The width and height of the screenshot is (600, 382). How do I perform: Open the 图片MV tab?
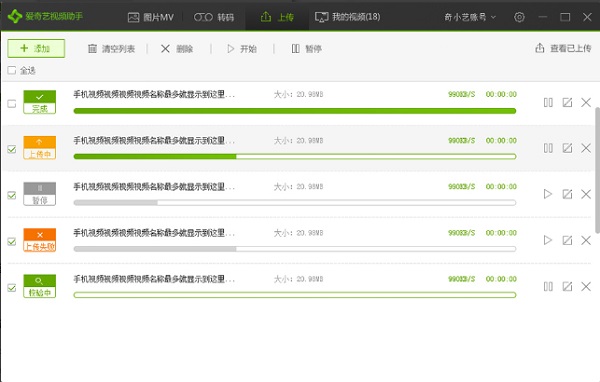pyautogui.click(x=150, y=17)
